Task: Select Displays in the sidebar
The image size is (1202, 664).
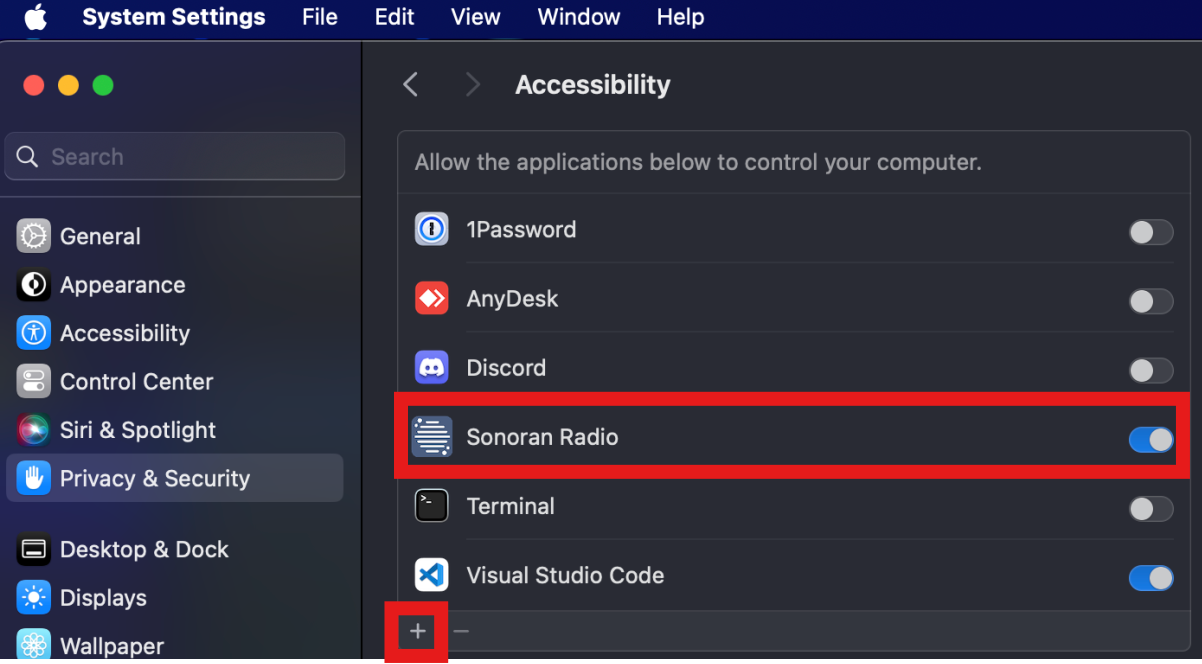Action: 174,598
